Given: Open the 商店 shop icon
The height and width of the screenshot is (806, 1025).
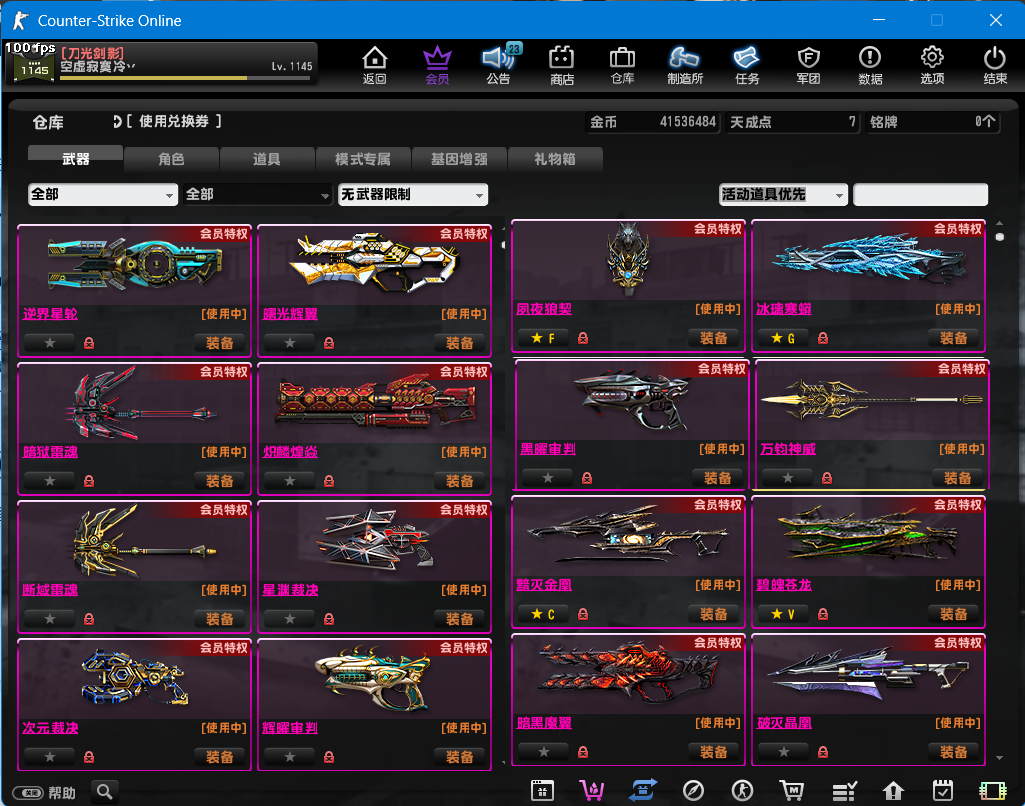Looking at the screenshot, I should 562,65.
